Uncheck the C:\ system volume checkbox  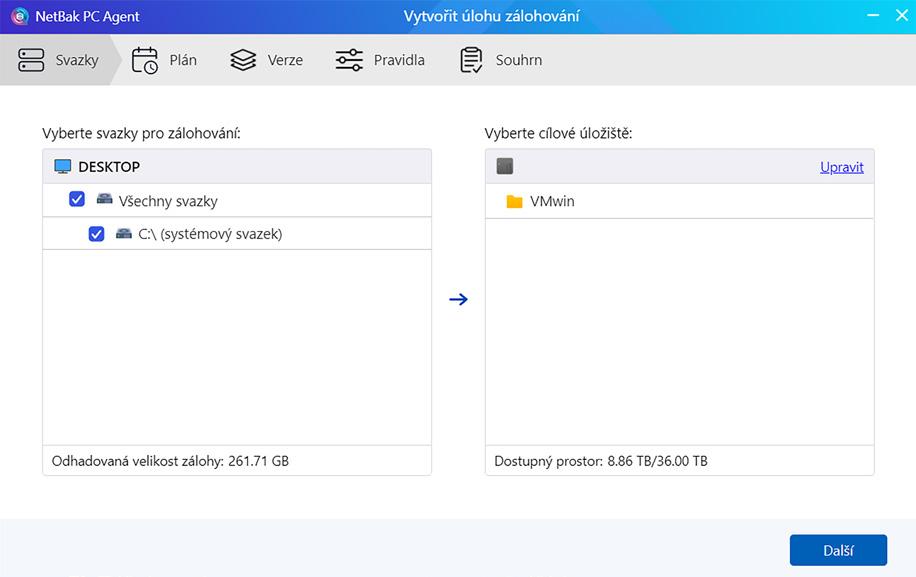click(x=97, y=234)
